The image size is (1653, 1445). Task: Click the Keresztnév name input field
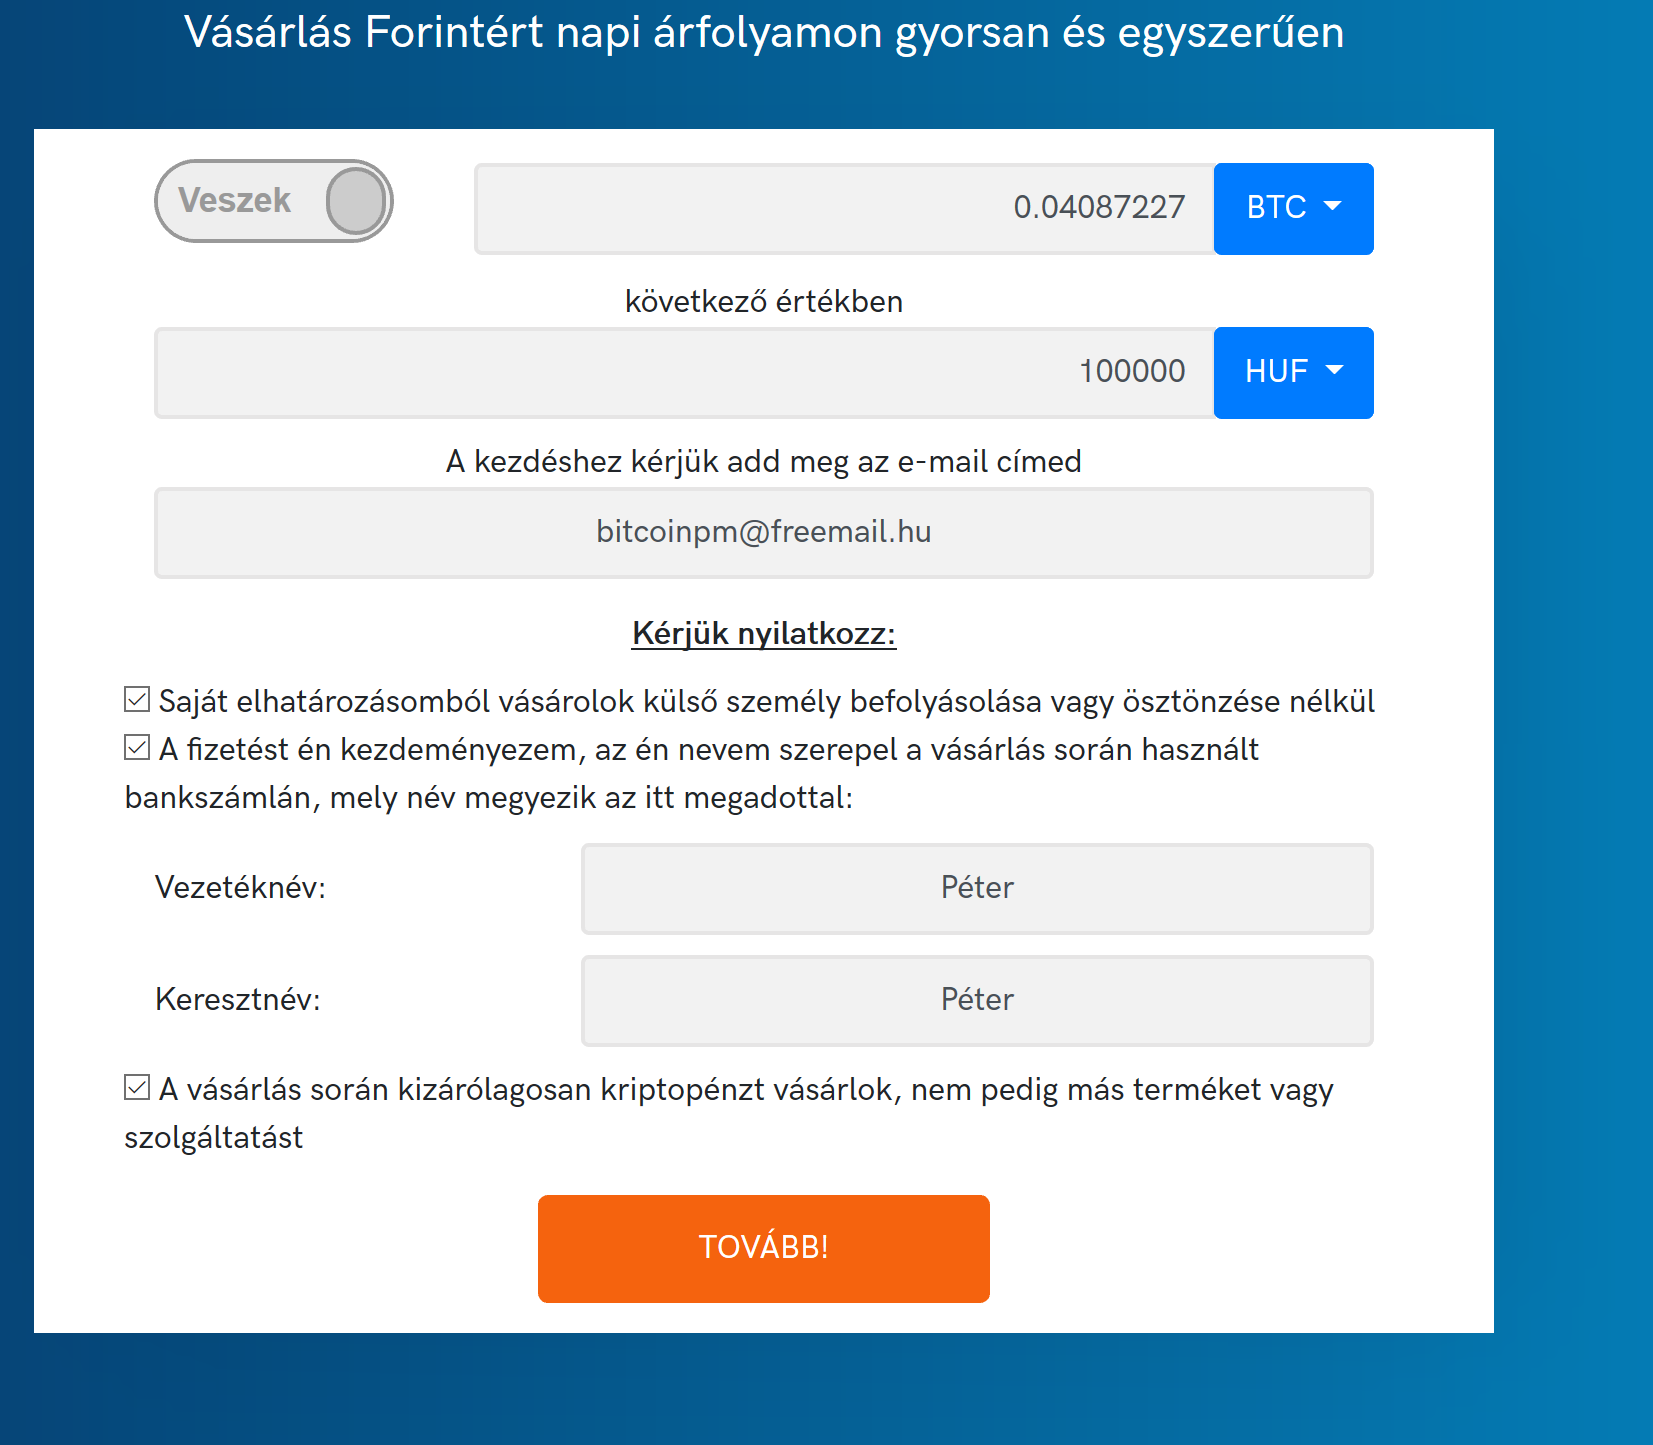coord(977,1000)
